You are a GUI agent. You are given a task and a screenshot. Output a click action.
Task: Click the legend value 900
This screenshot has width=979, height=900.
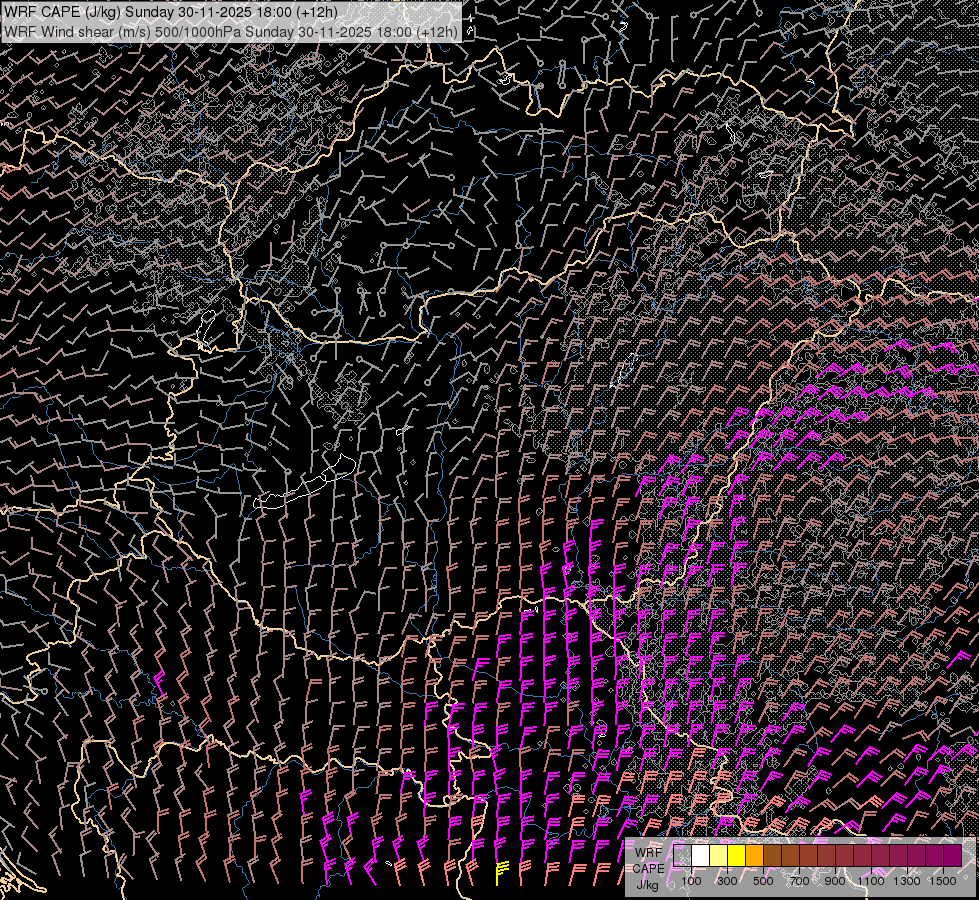pos(835,881)
